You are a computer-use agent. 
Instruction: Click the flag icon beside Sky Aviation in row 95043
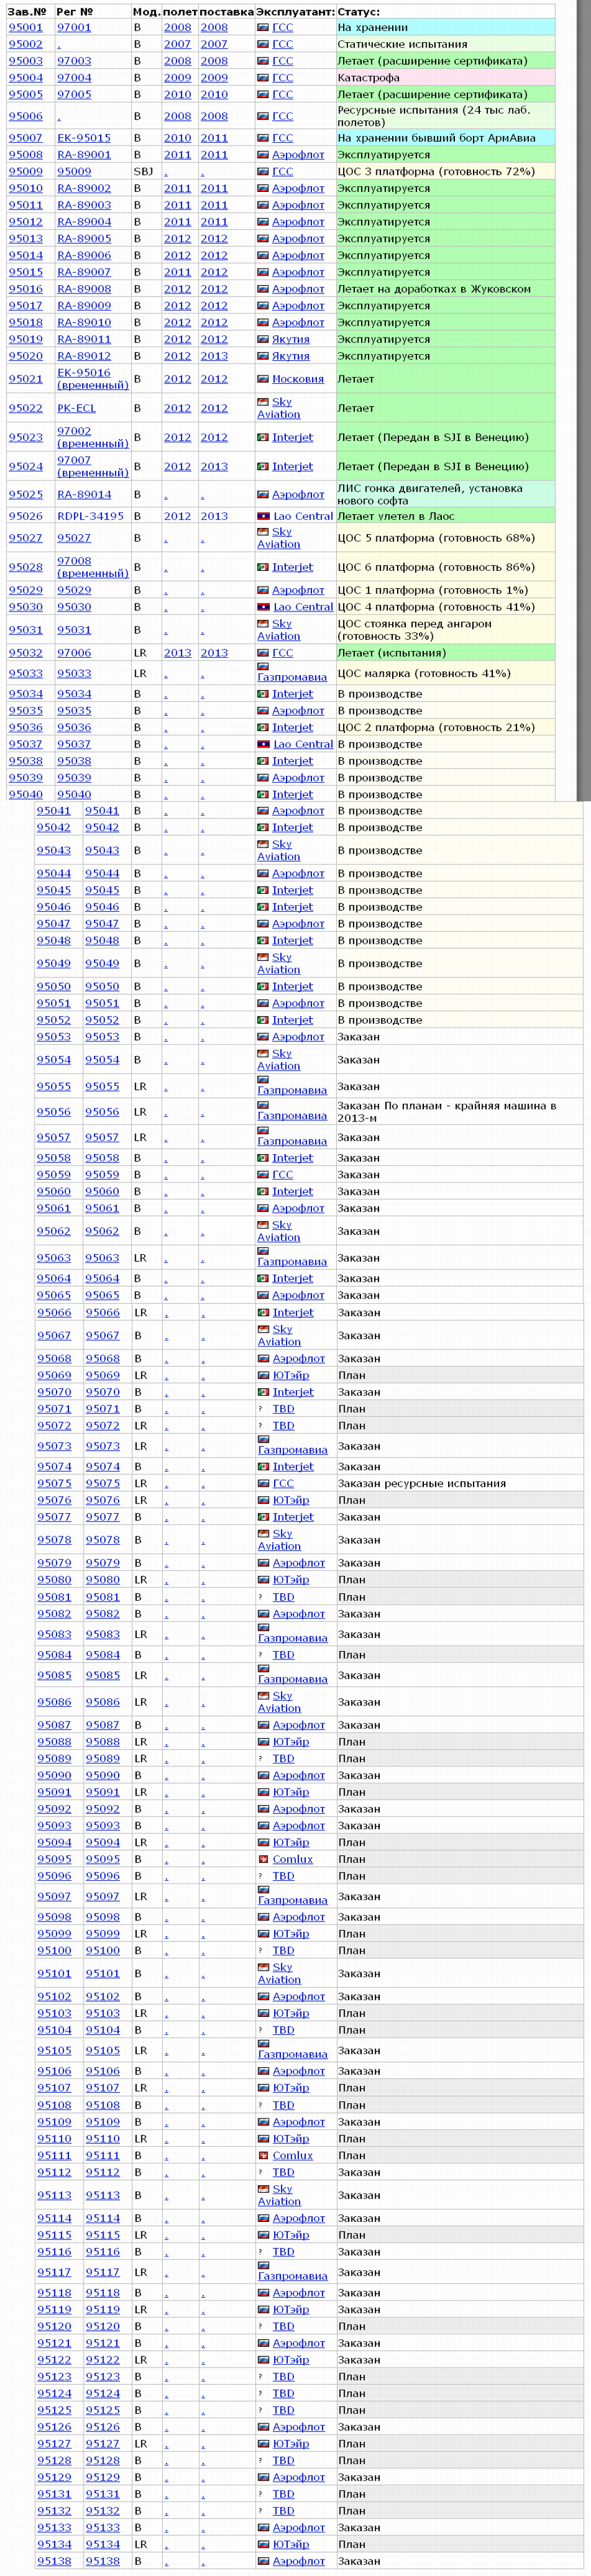(x=263, y=844)
